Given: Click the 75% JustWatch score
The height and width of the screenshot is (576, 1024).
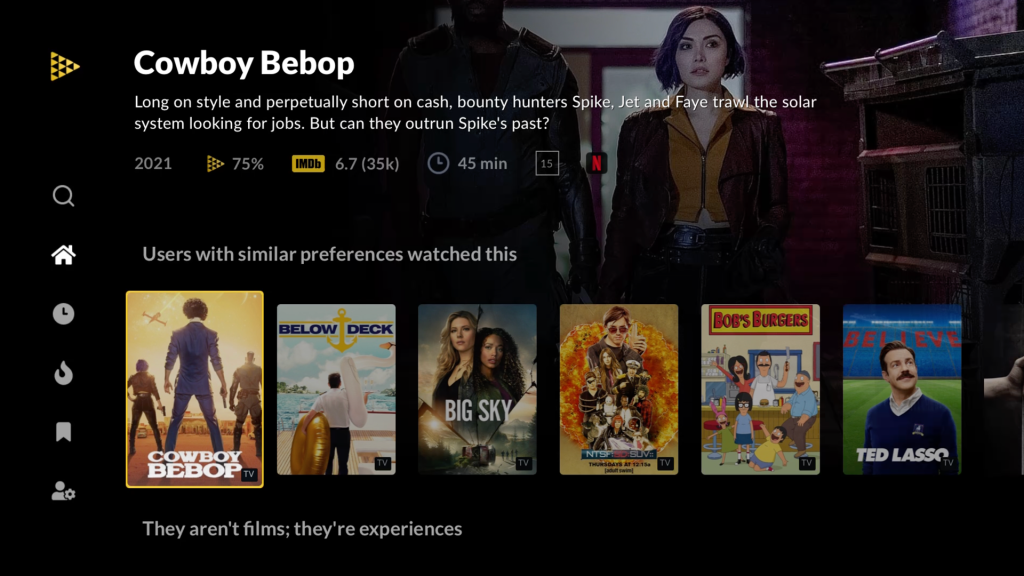Looking at the screenshot, I should click(235, 164).
